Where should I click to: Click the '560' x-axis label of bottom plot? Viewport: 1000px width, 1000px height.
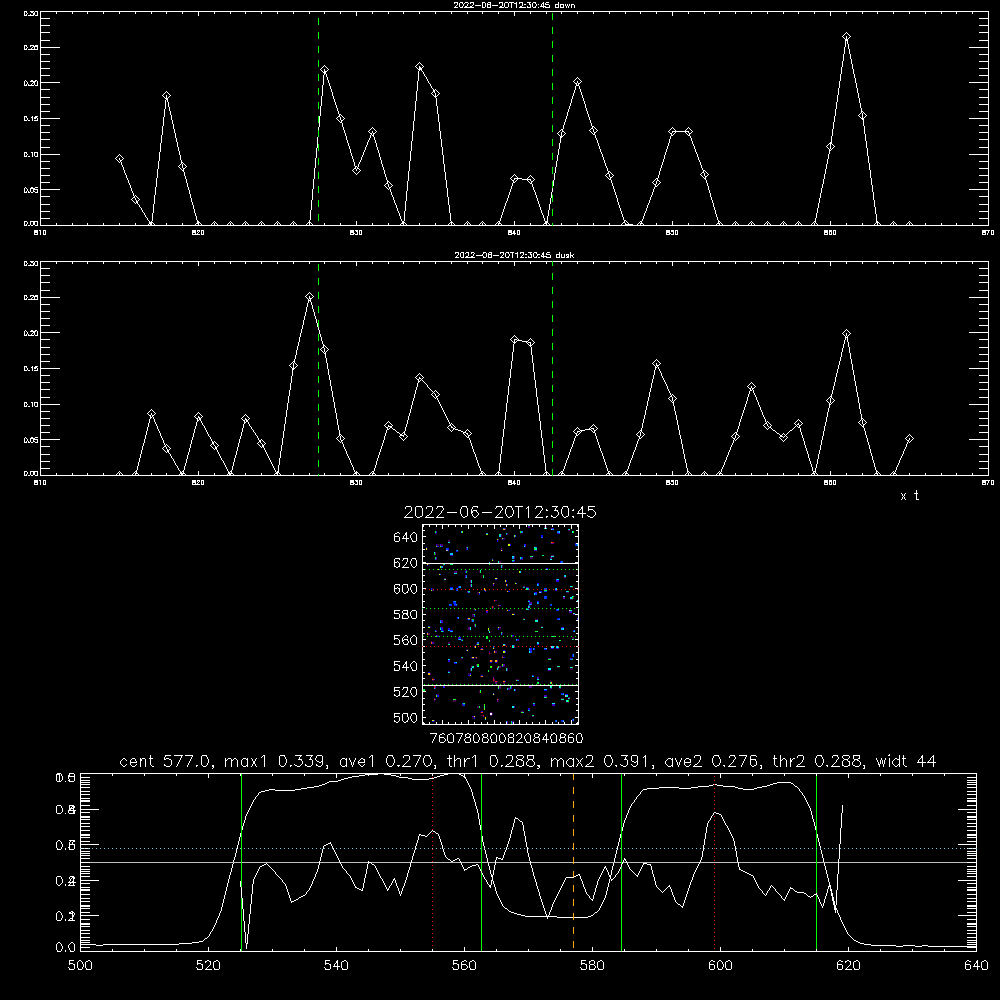464,966
